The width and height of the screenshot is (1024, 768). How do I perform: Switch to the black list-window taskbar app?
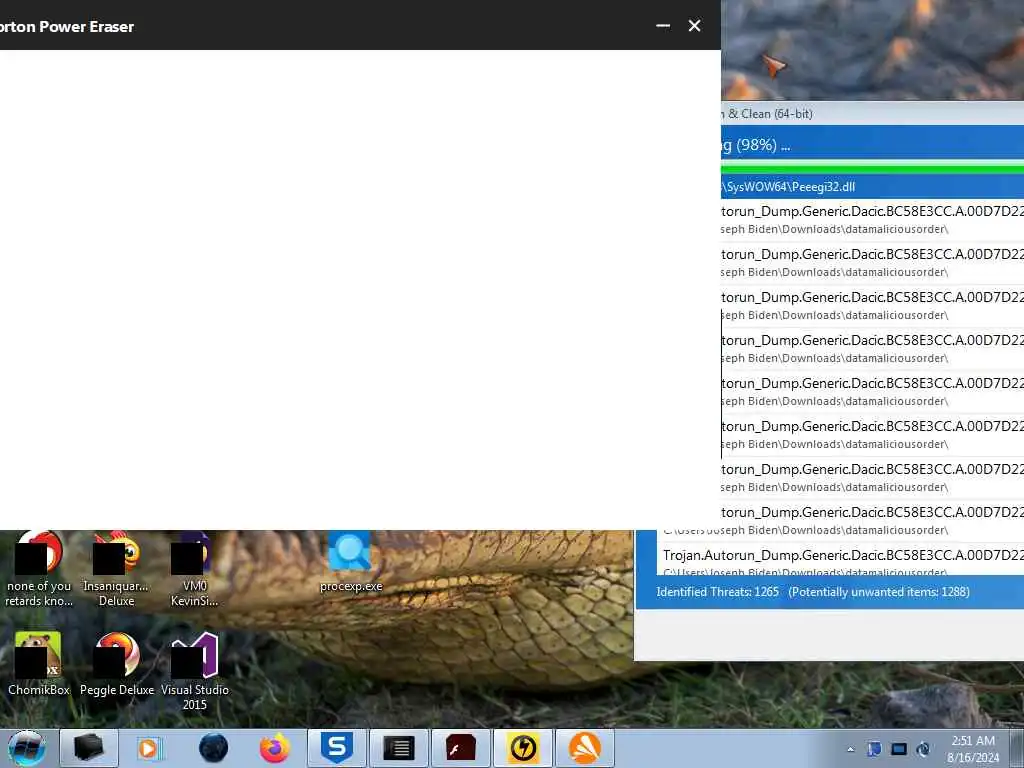click(398, 748)
